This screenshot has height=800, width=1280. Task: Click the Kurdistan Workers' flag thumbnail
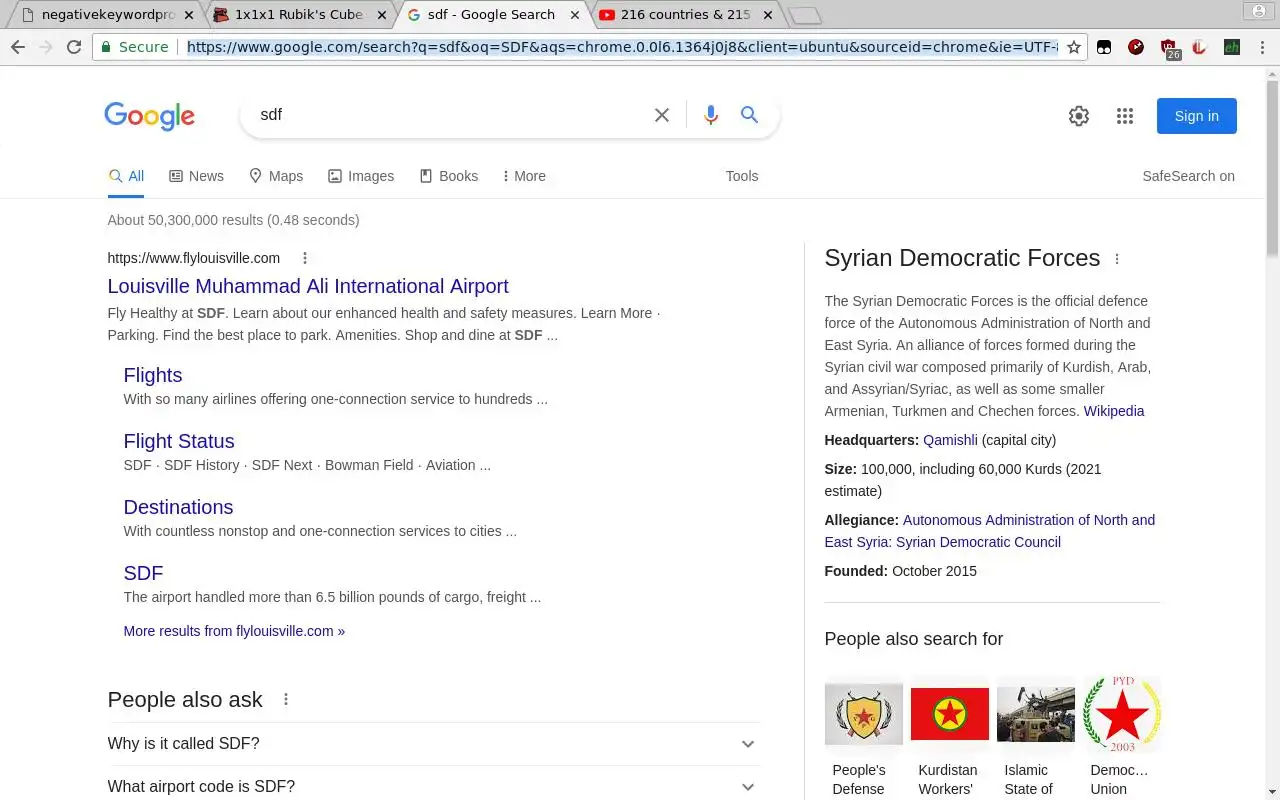click(x=950, y=714)
